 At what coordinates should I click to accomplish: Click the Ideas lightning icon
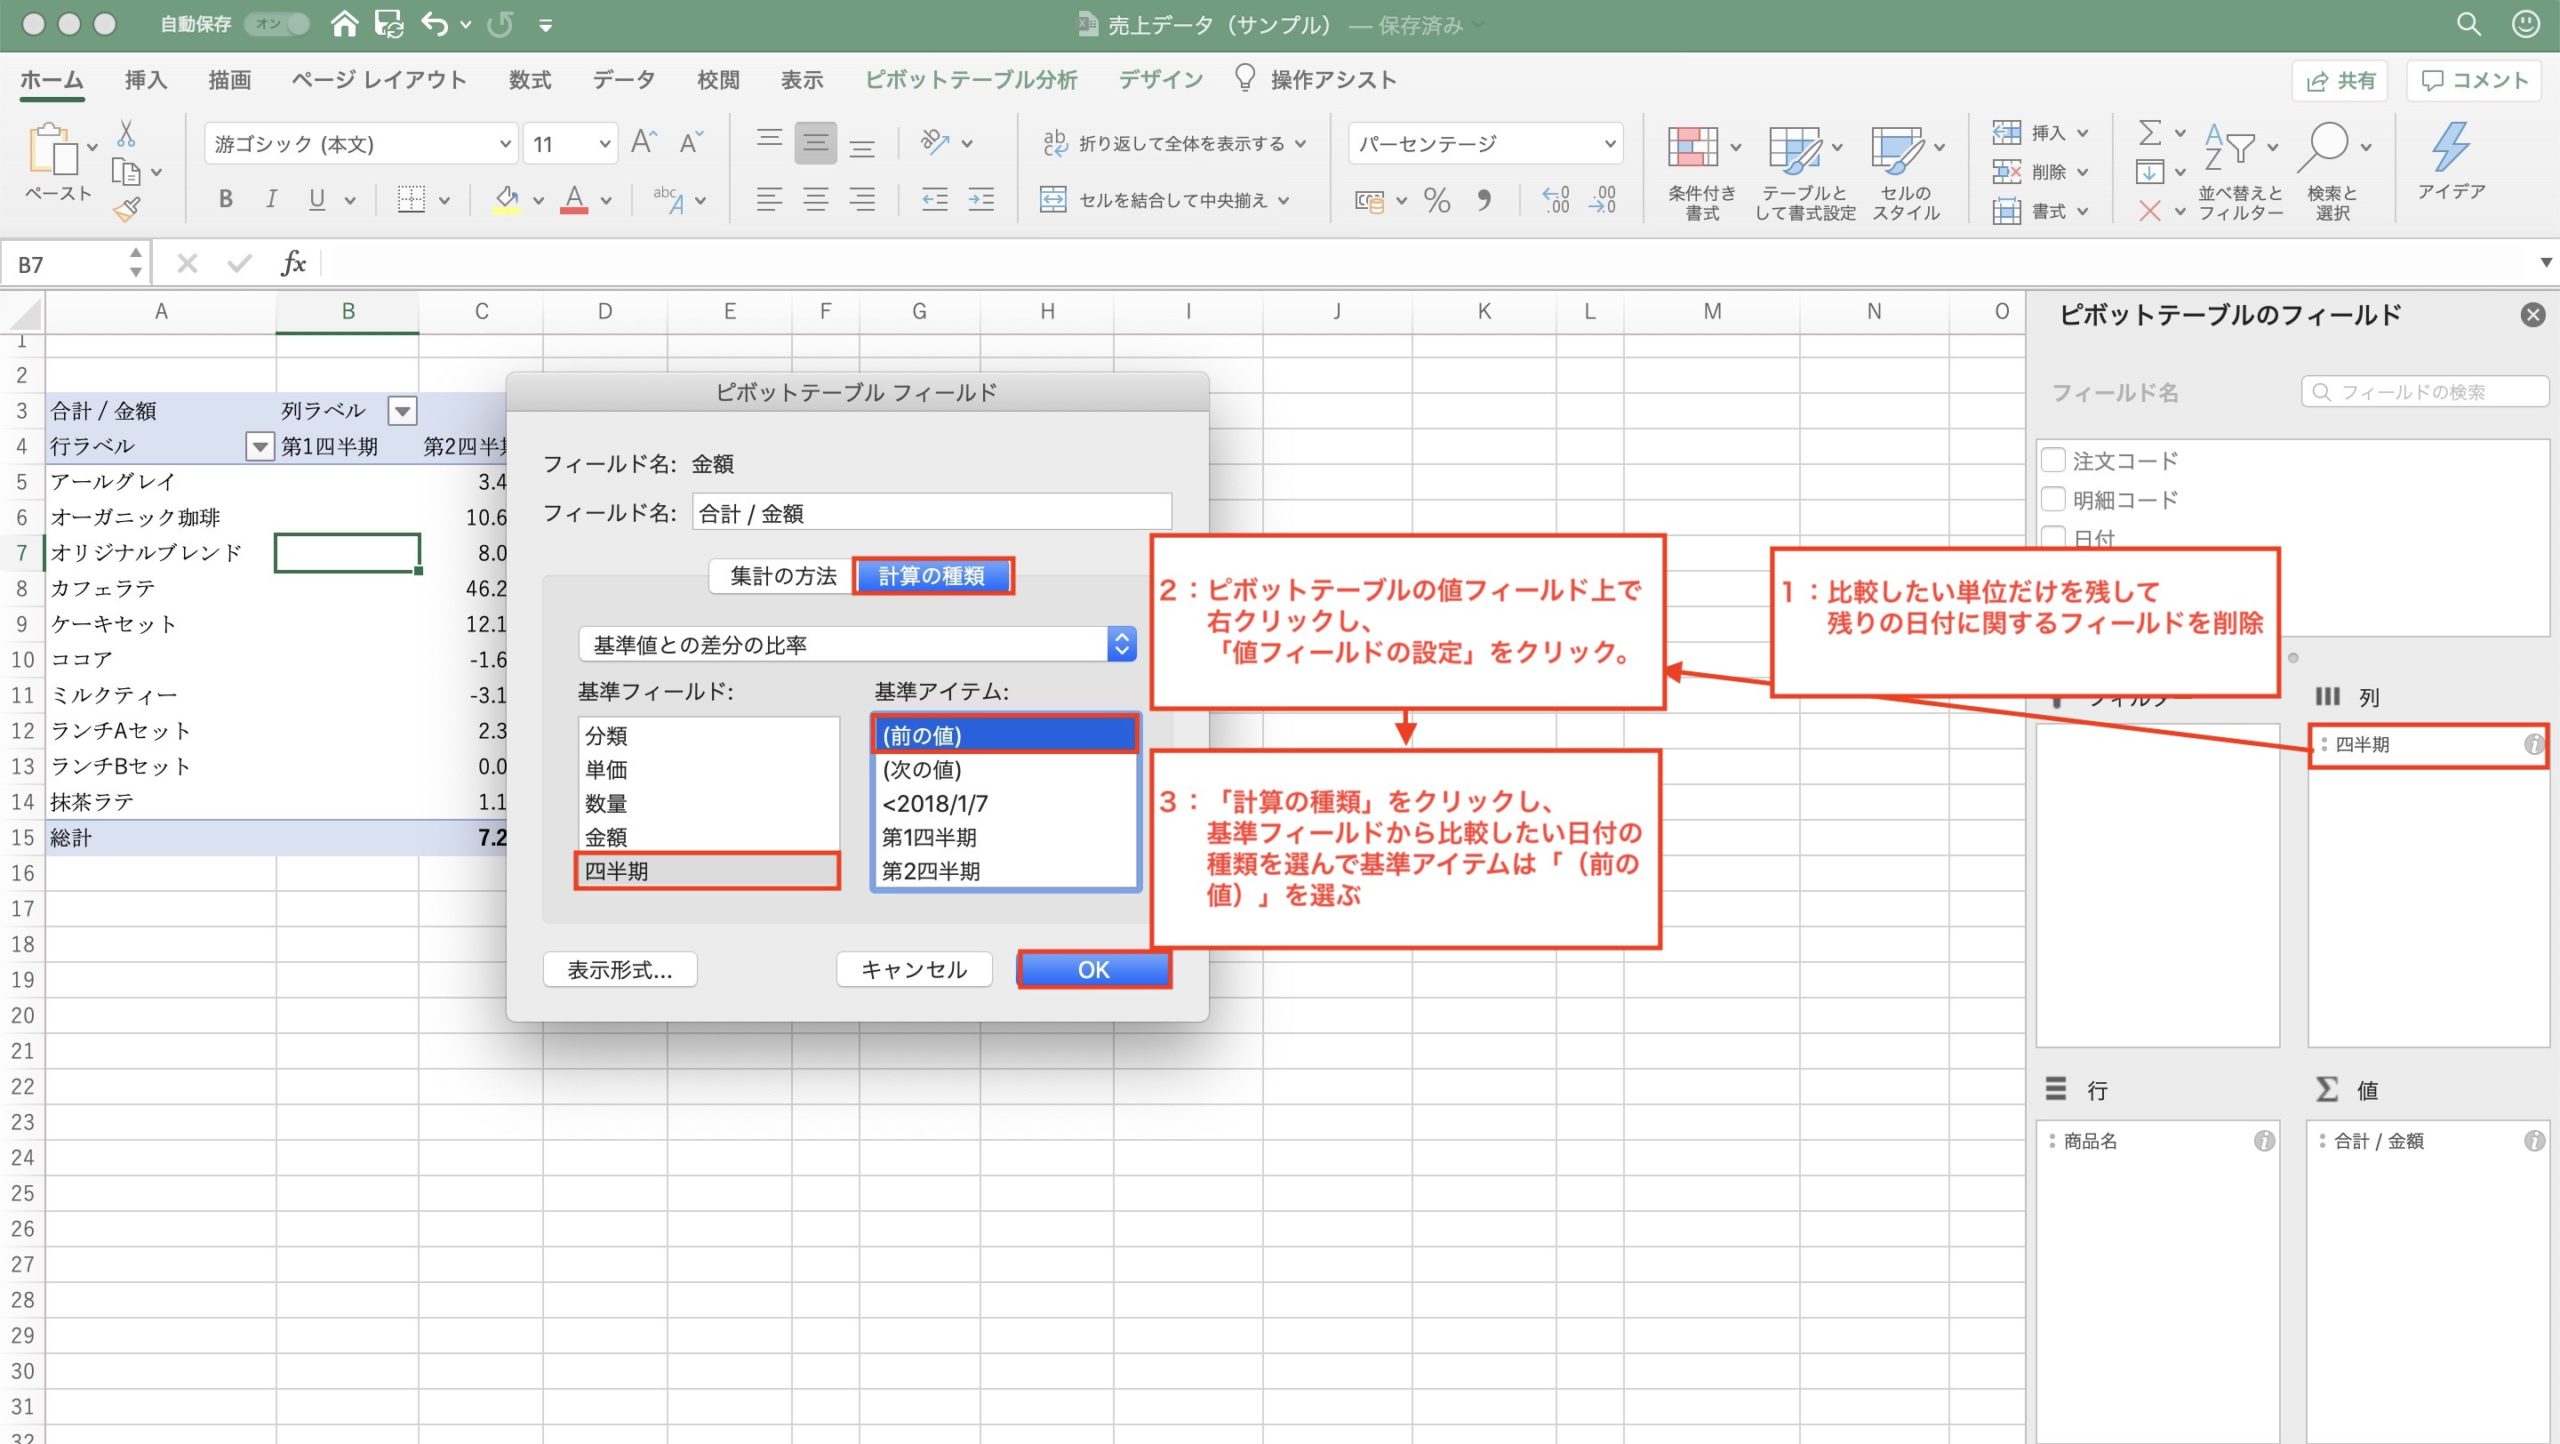(x=2451, y=148)
